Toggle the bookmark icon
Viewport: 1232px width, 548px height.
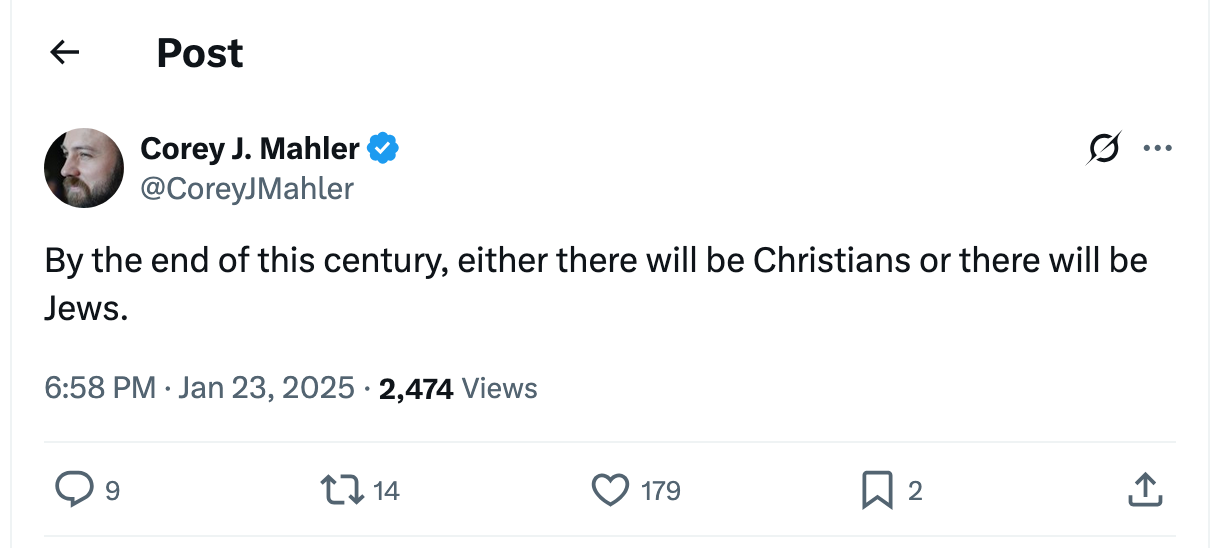tap(877, 490)
